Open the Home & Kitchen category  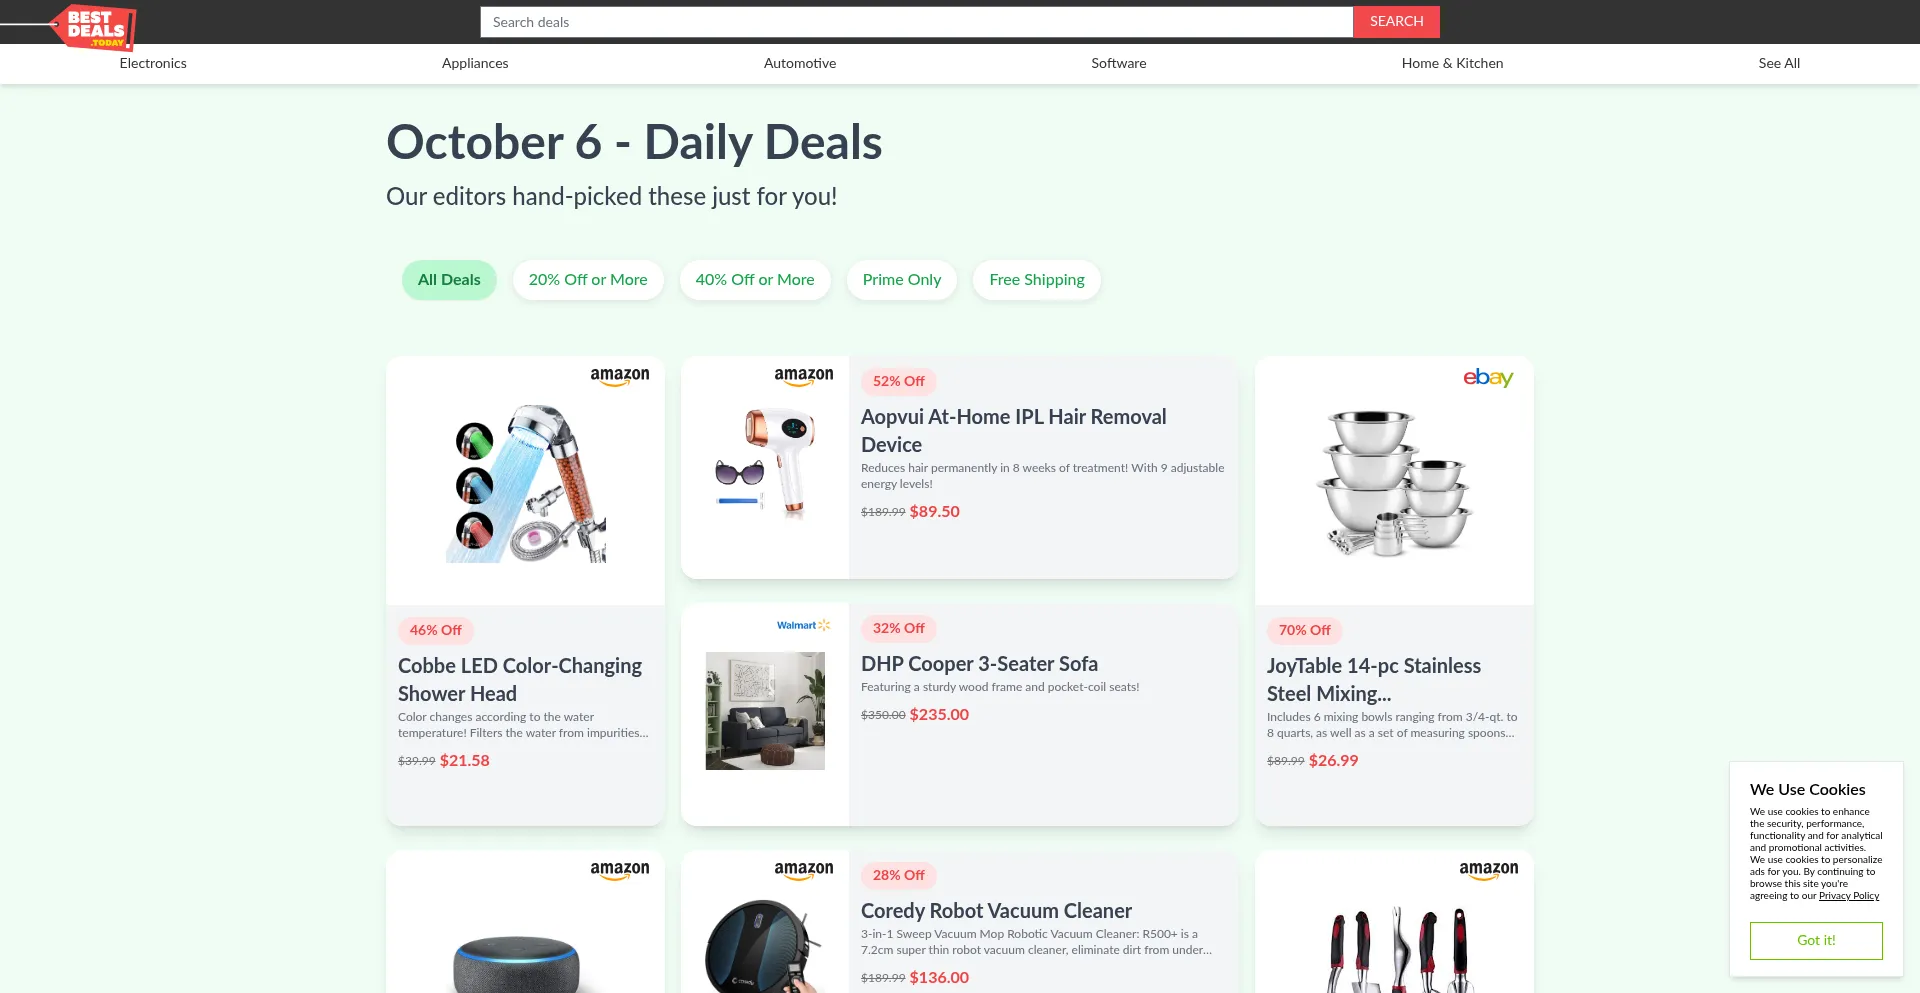click(1452, 63)
